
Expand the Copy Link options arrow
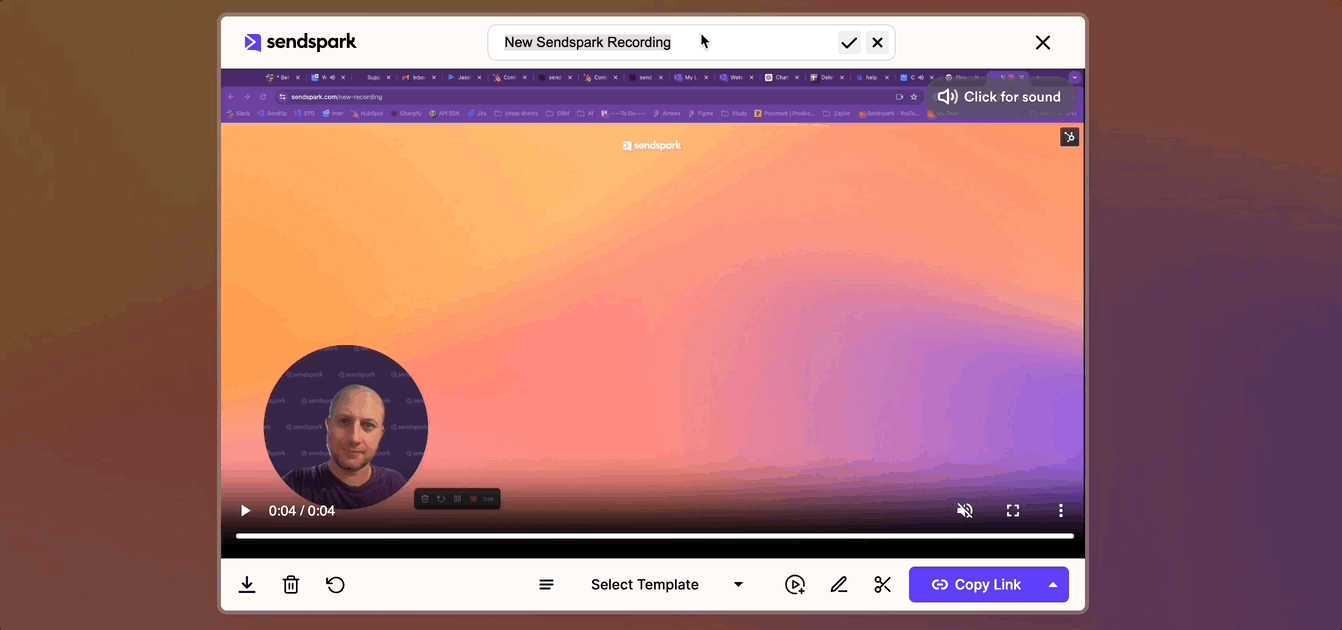coord(1053,585)
